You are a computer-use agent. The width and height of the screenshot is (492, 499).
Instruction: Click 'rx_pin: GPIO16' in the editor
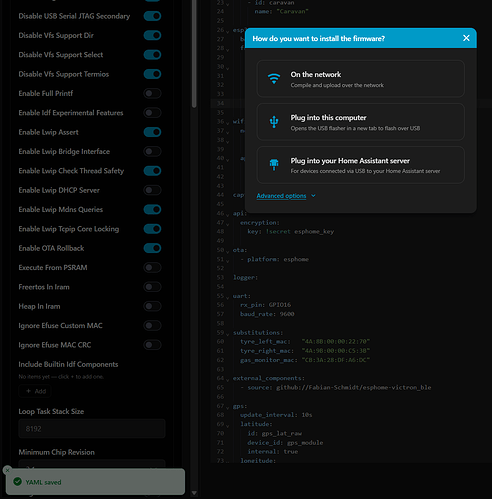point(265,305)
